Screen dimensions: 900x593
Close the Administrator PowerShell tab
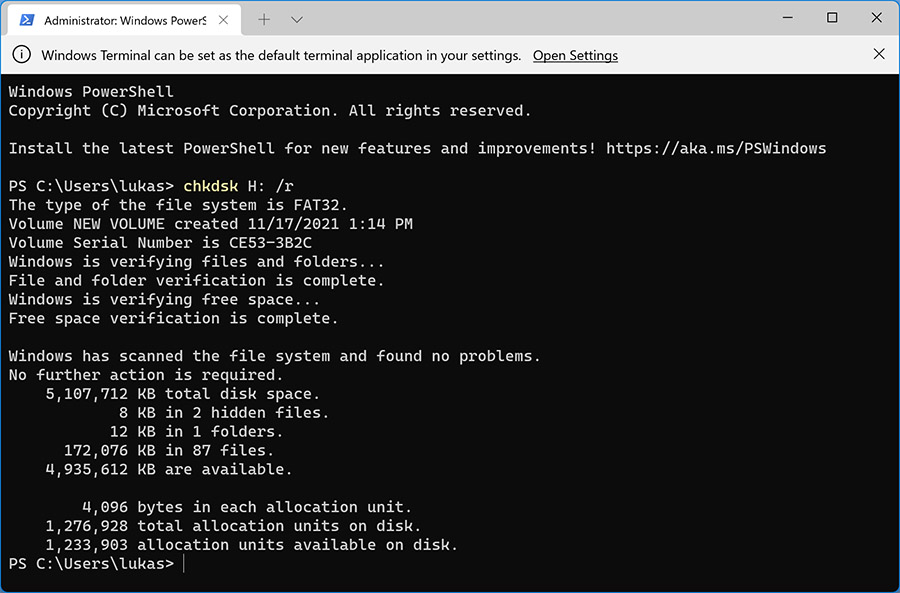pos(224,18)
